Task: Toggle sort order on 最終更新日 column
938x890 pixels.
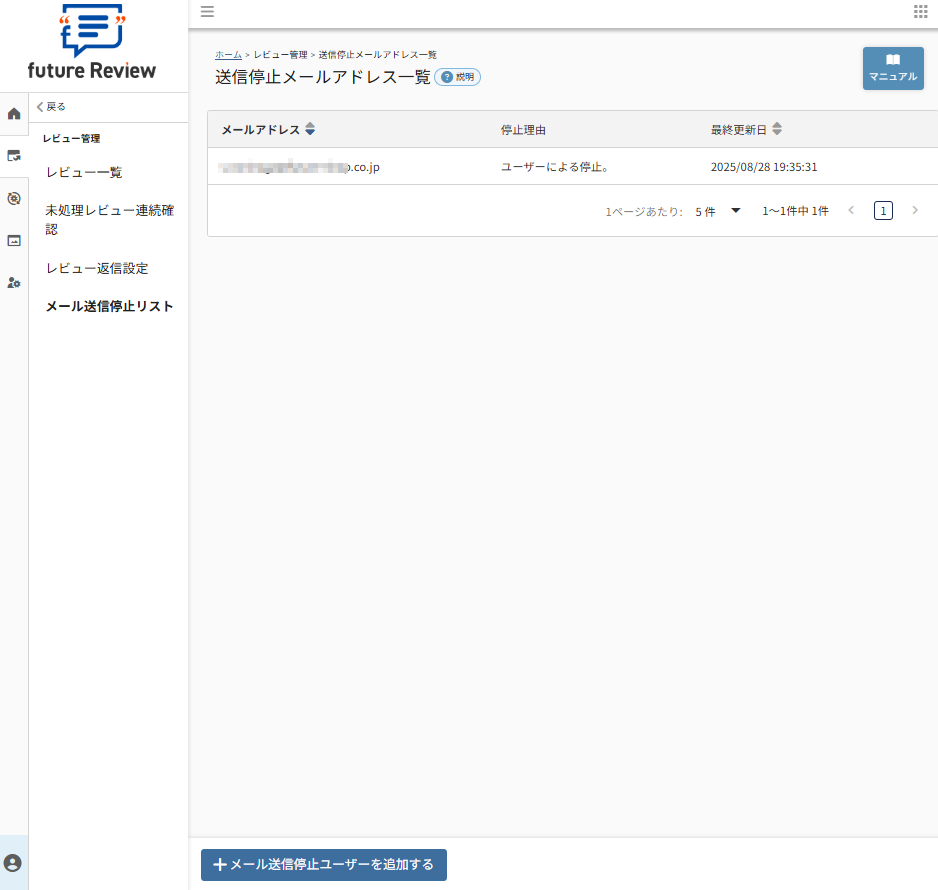Action: coord(778,128)
